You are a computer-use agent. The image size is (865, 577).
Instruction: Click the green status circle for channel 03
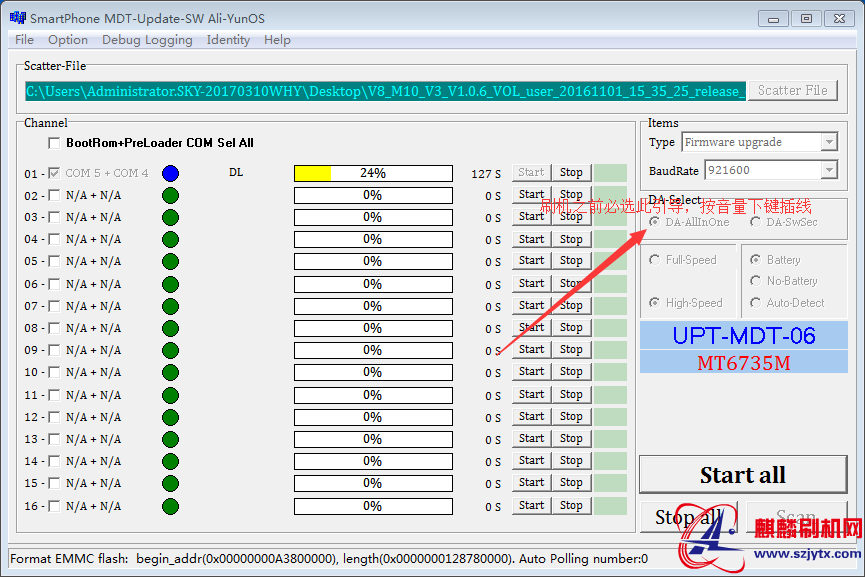point(170,217)
